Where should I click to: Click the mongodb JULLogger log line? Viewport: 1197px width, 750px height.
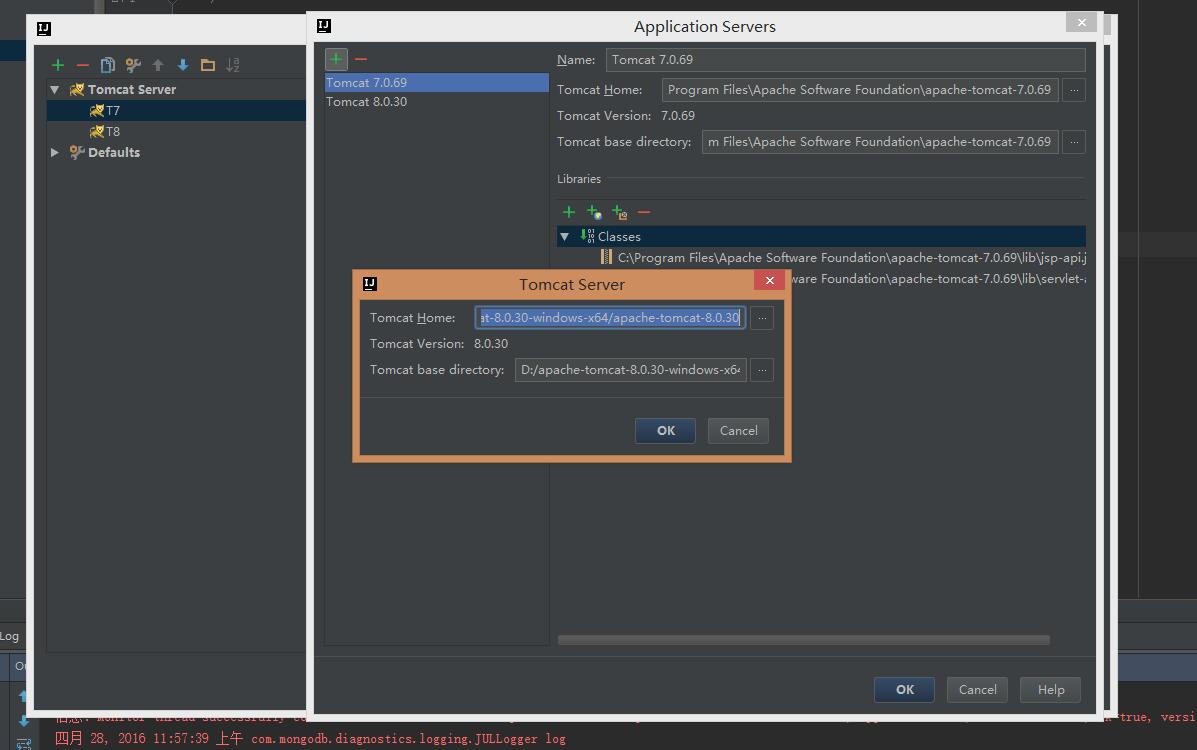(x=310, y=739)
